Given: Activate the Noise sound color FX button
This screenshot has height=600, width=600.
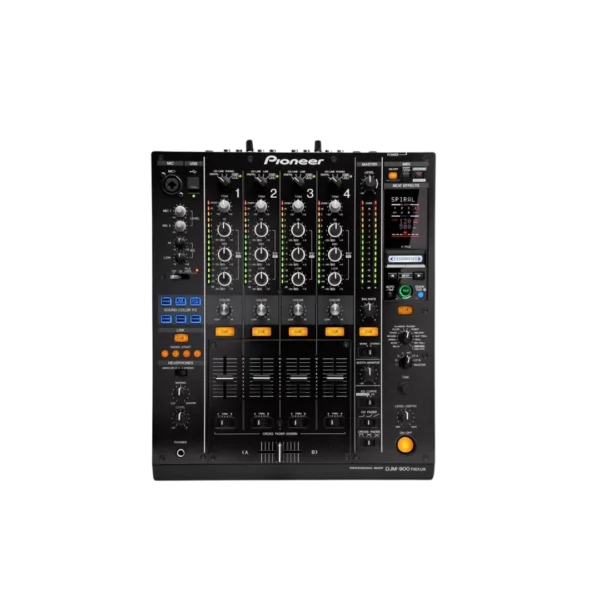Looking at the screenshot, I should point(166,319).
